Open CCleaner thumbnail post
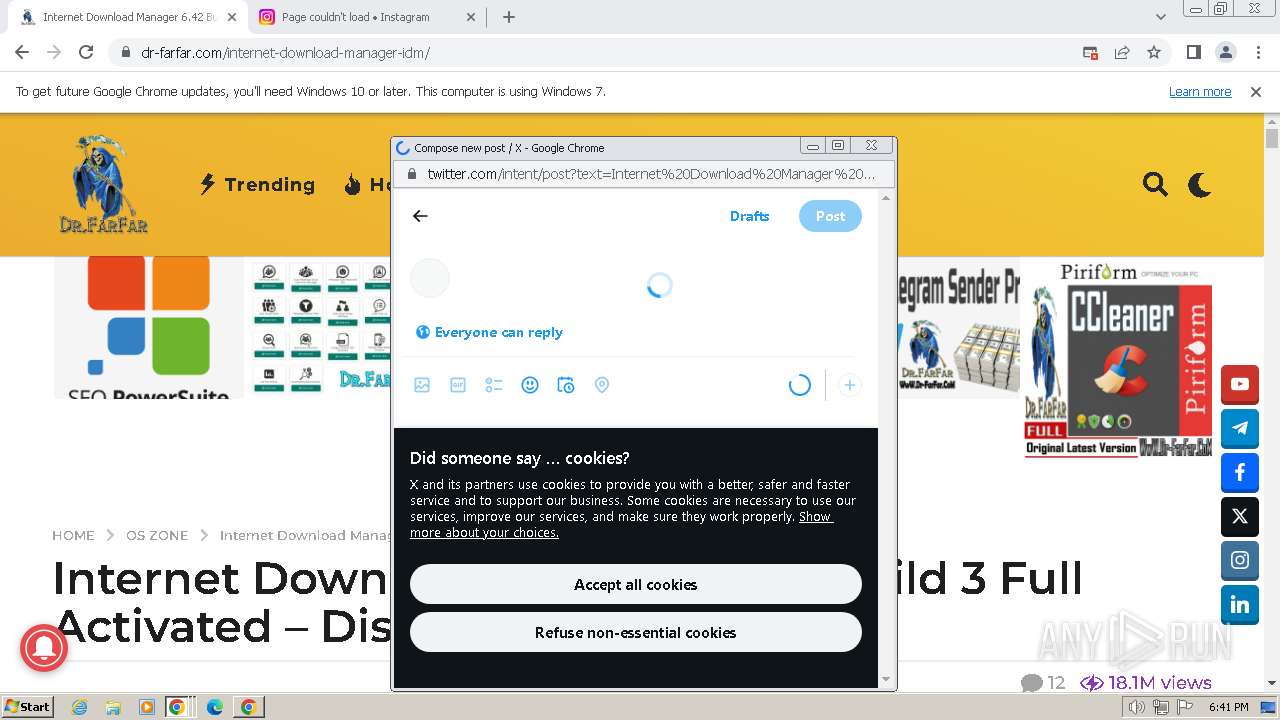Viewport: 1280px width, 720px height. point(1118,360)
